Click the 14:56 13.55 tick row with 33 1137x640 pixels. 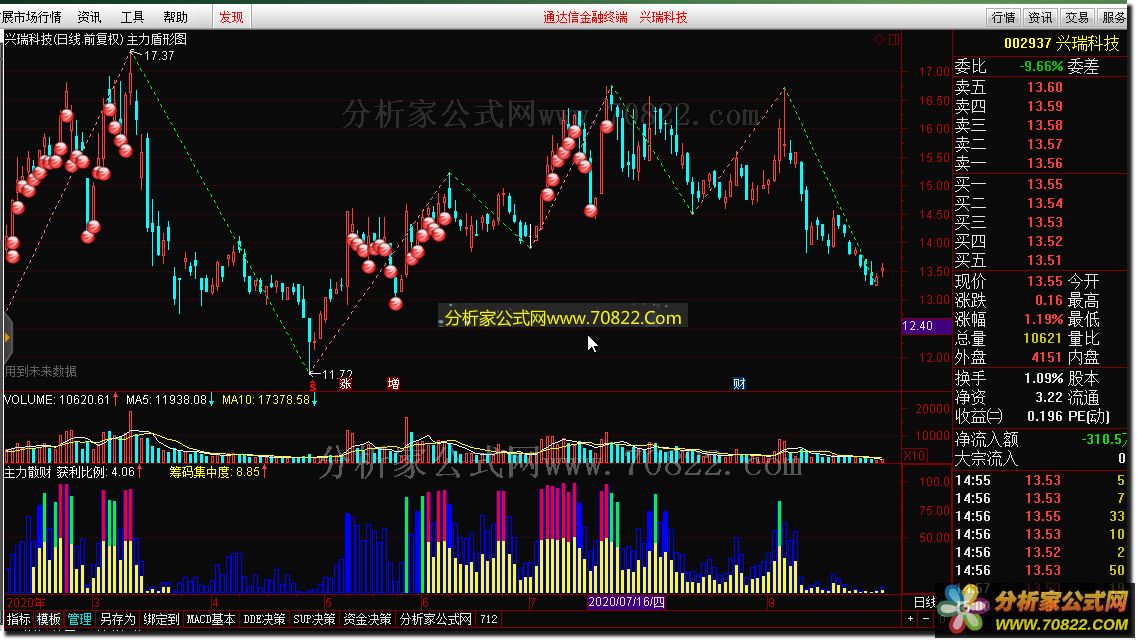click(1041, 516)
